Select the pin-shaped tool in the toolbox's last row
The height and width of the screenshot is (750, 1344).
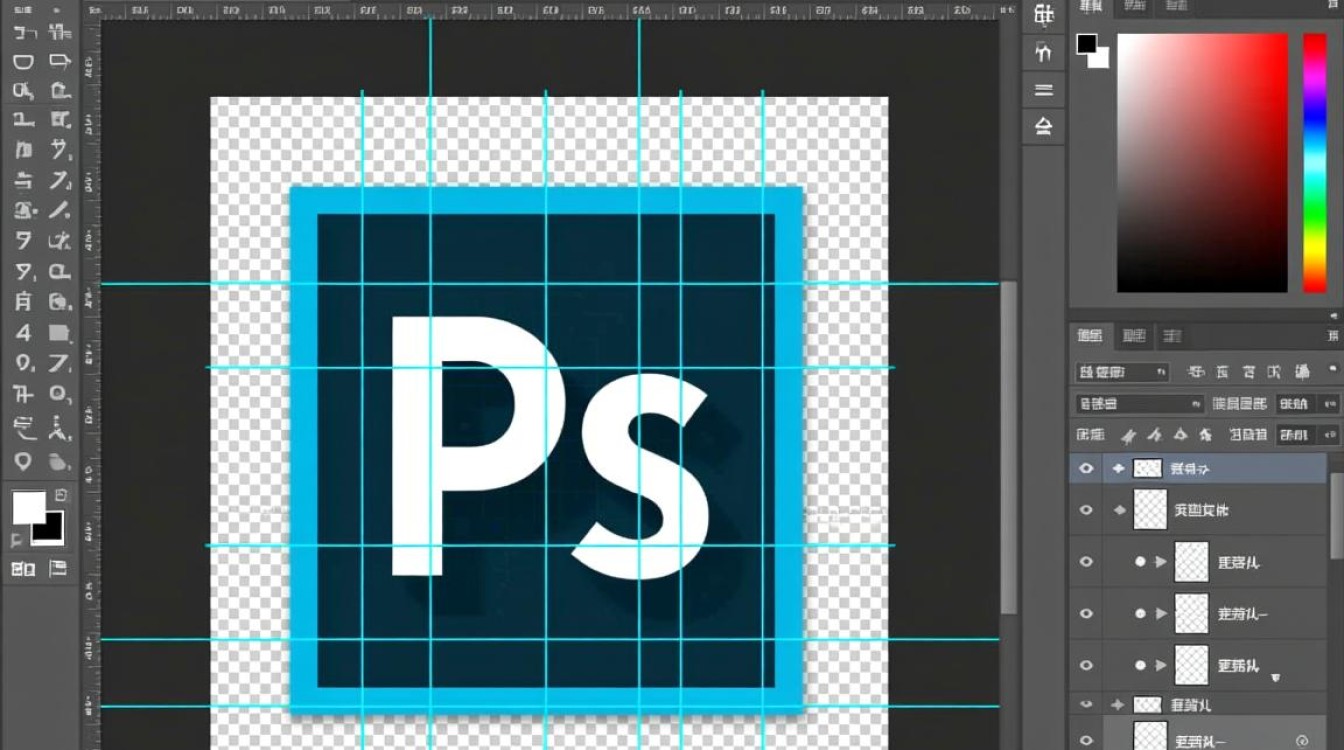click(23, 461)
